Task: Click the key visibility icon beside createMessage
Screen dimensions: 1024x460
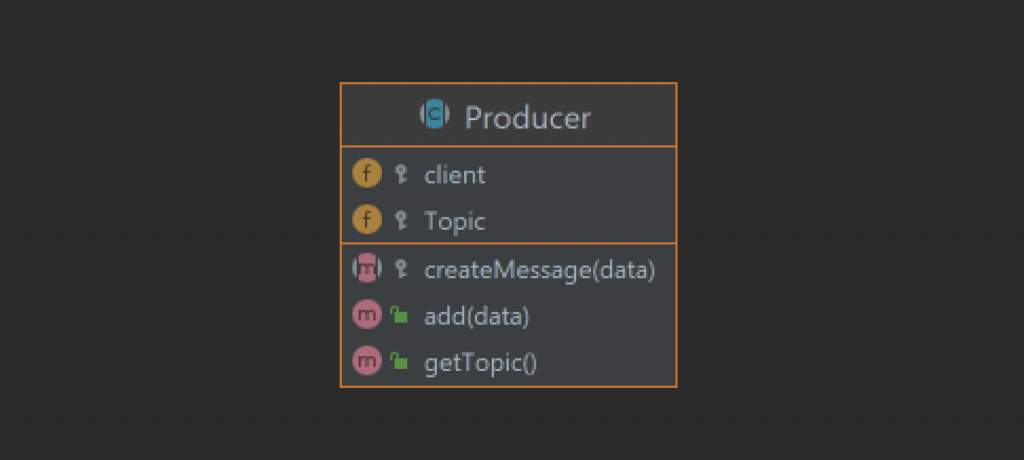Action: coord(401,269)
